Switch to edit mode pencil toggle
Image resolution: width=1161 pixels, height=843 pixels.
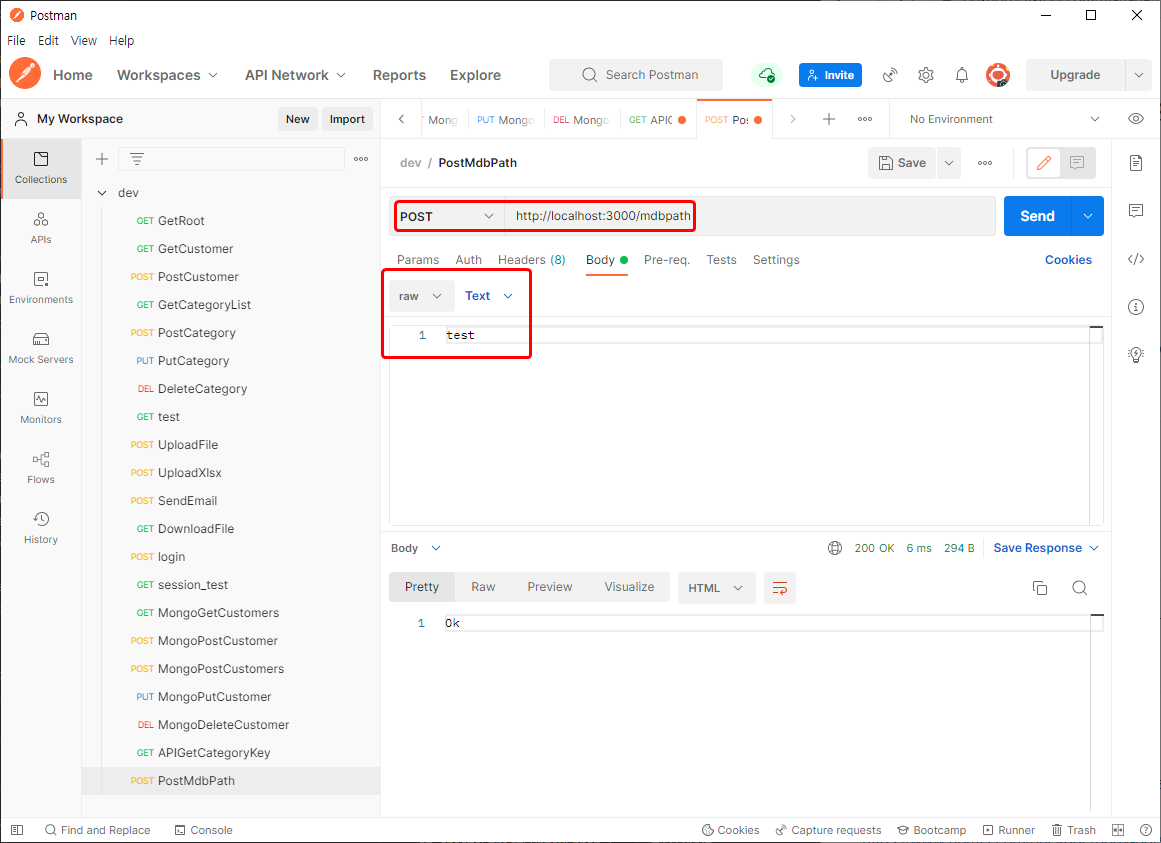pos(1044,163)
